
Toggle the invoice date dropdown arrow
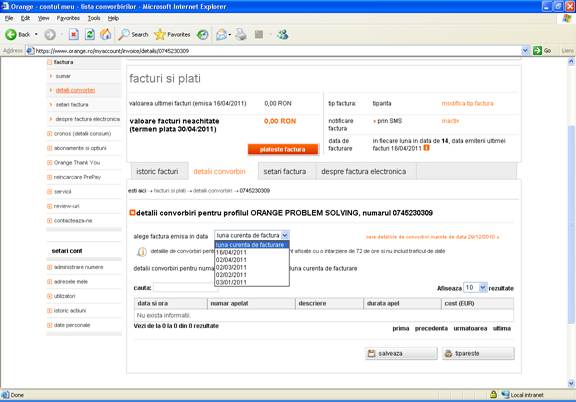pyautogui.click(x=285, y=235)
